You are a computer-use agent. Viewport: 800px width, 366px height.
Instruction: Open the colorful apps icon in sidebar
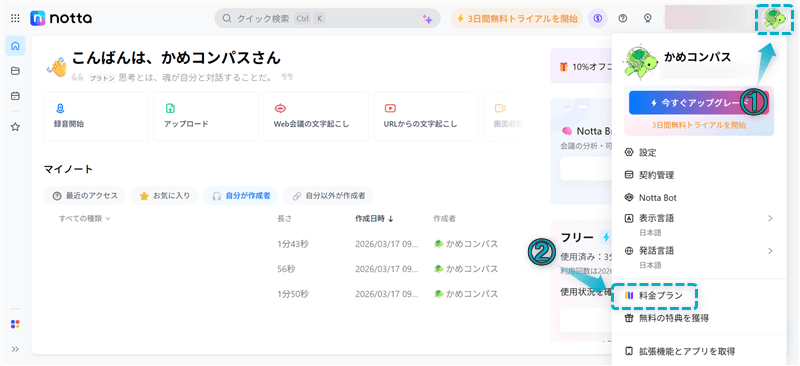tap(15, 324)
